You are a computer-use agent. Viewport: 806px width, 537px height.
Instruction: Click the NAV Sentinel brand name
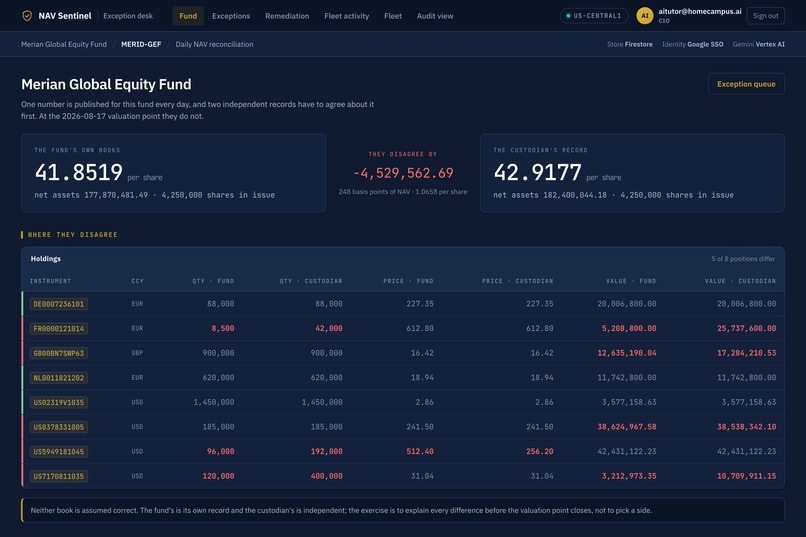coord(65,16)
